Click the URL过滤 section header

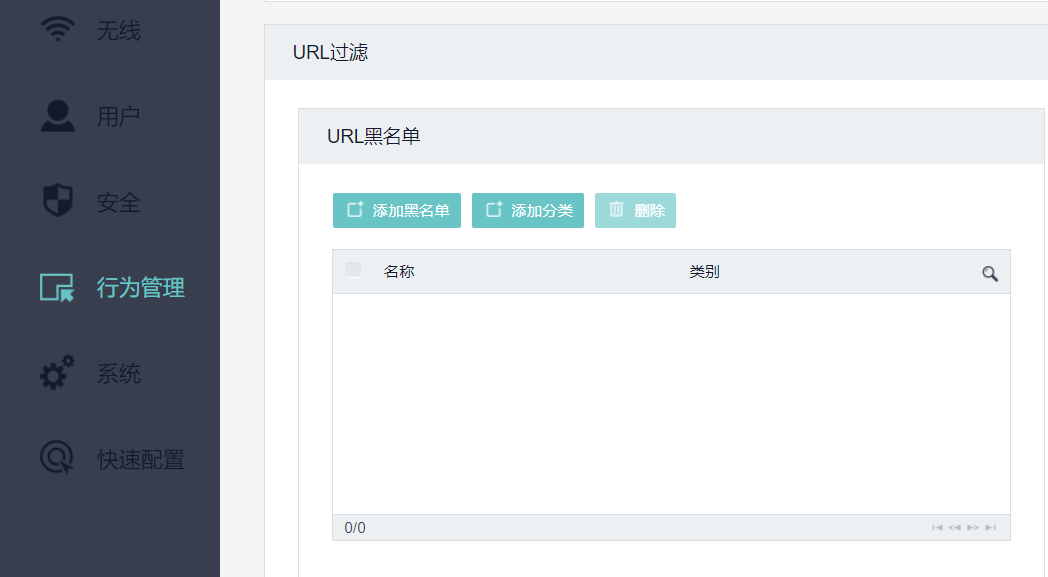coord(331,53)
